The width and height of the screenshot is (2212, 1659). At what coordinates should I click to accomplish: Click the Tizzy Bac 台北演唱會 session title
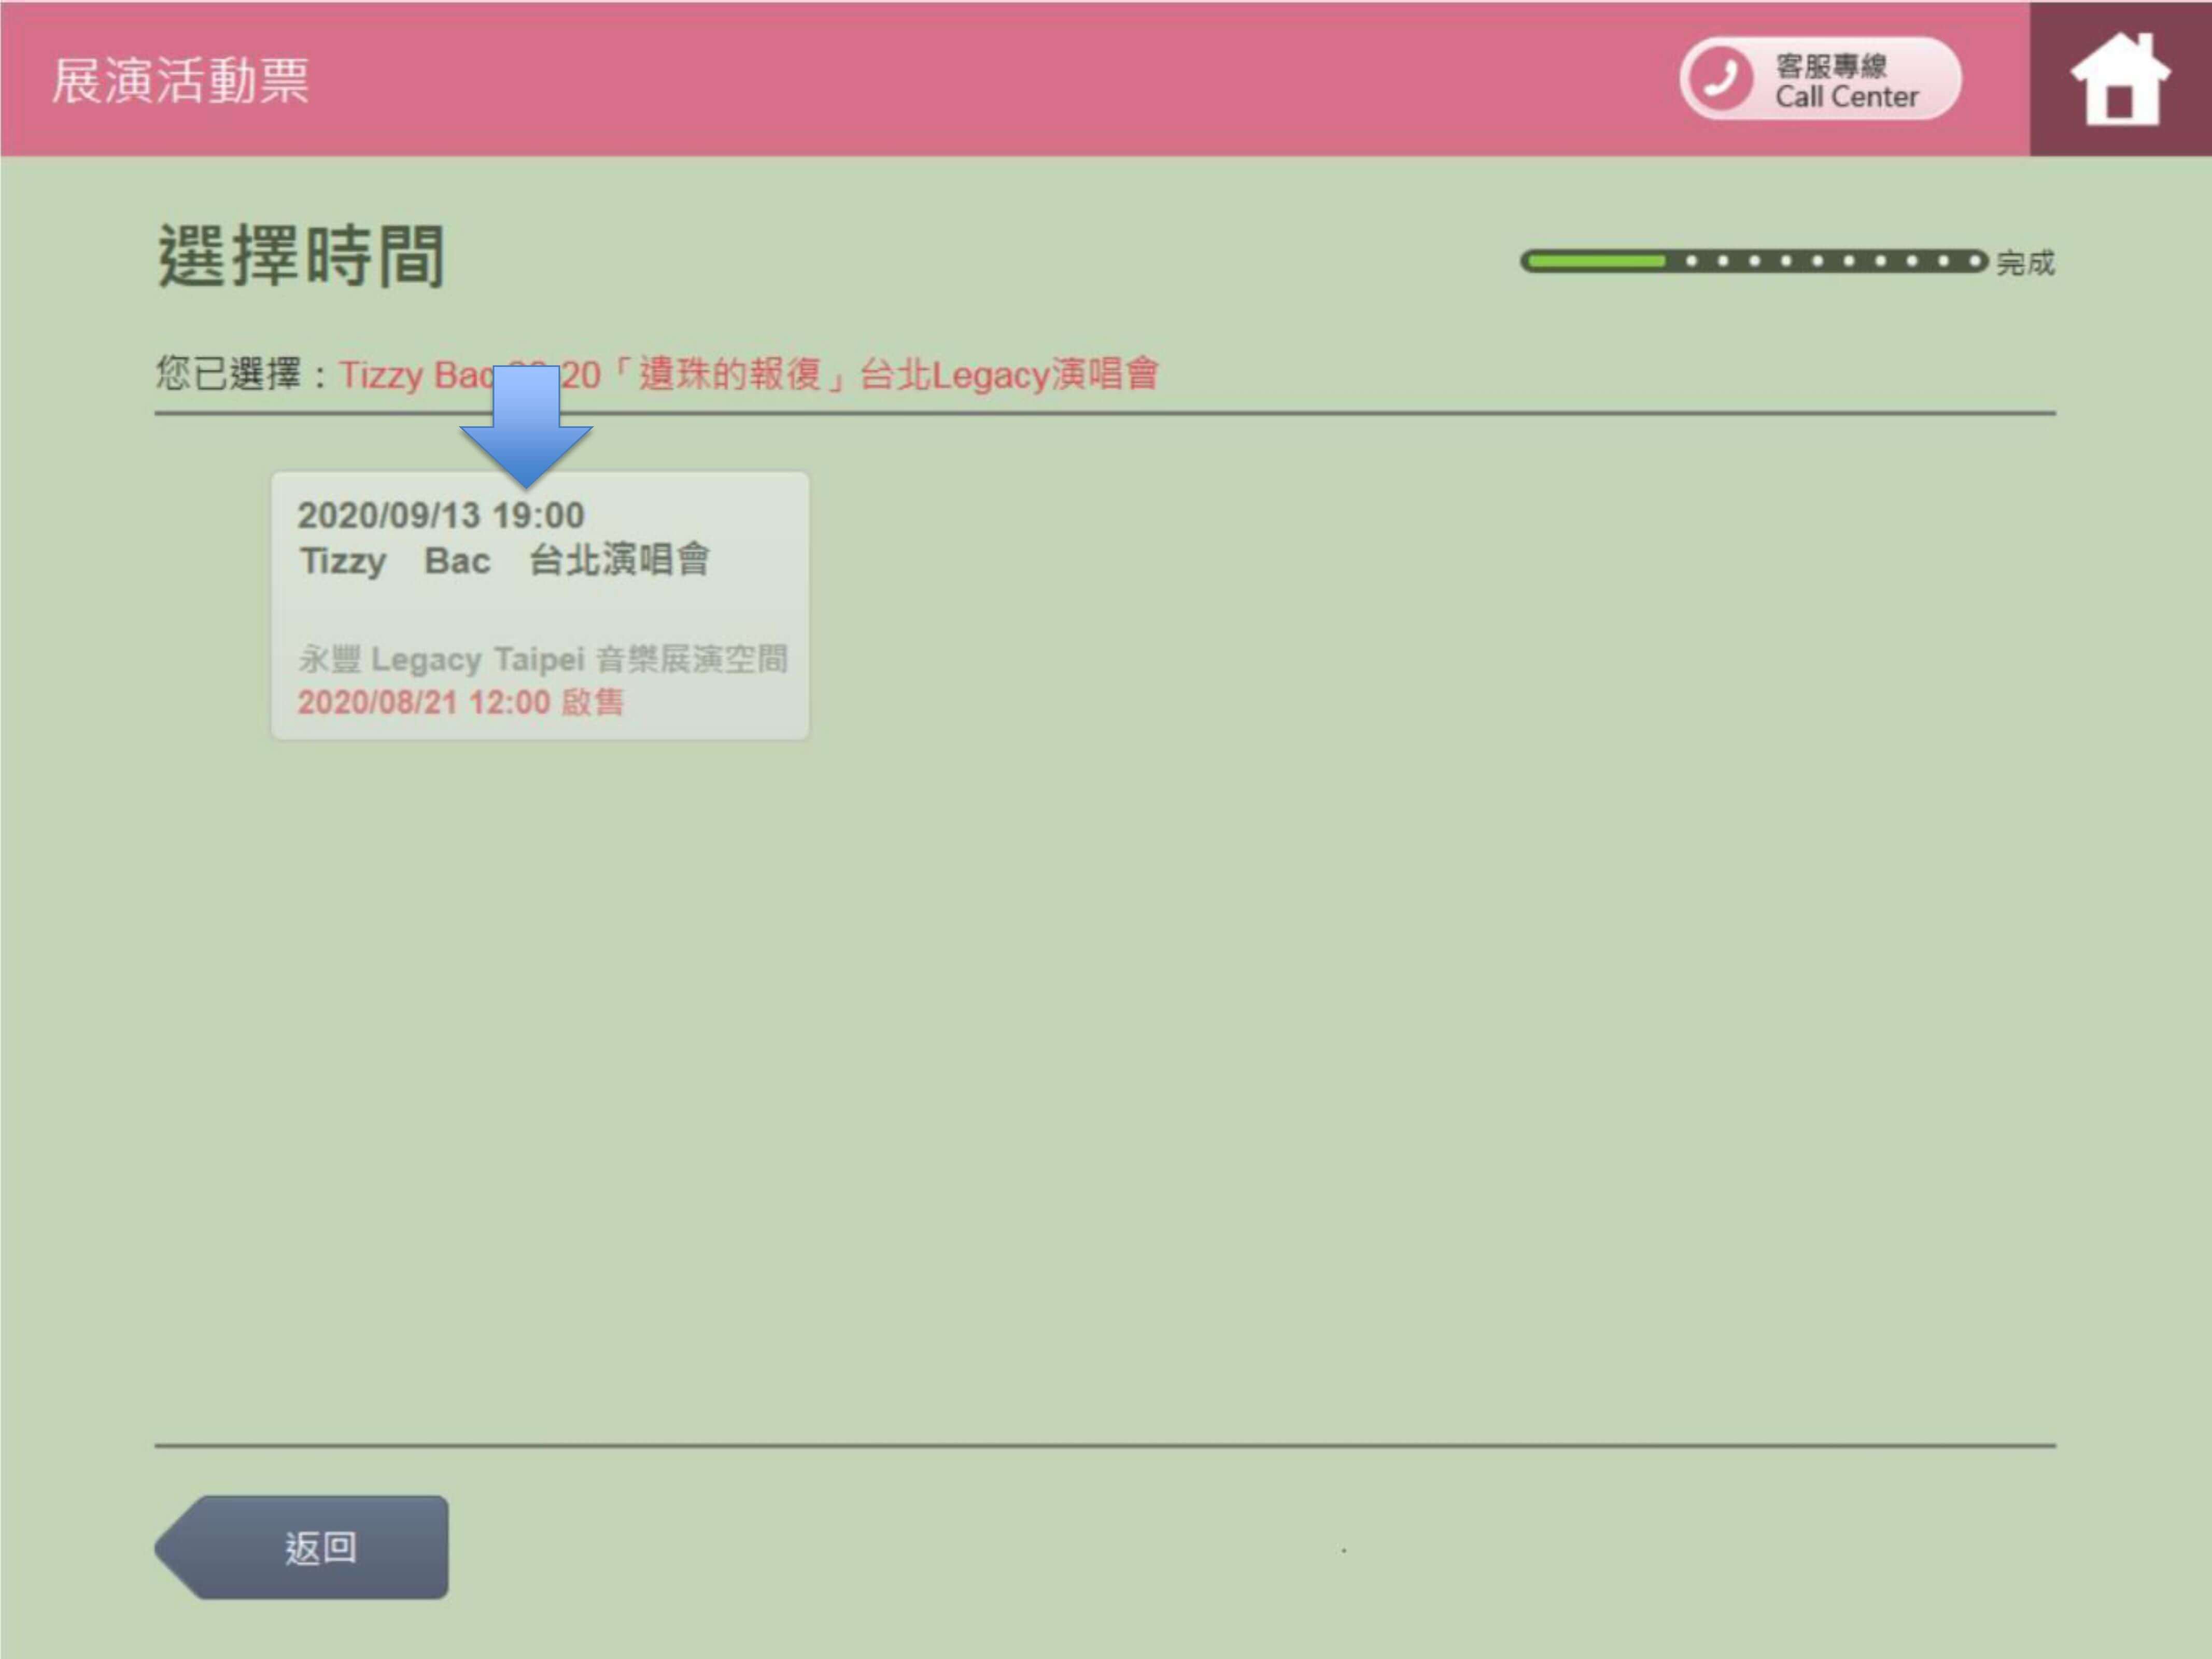[505, 560]
